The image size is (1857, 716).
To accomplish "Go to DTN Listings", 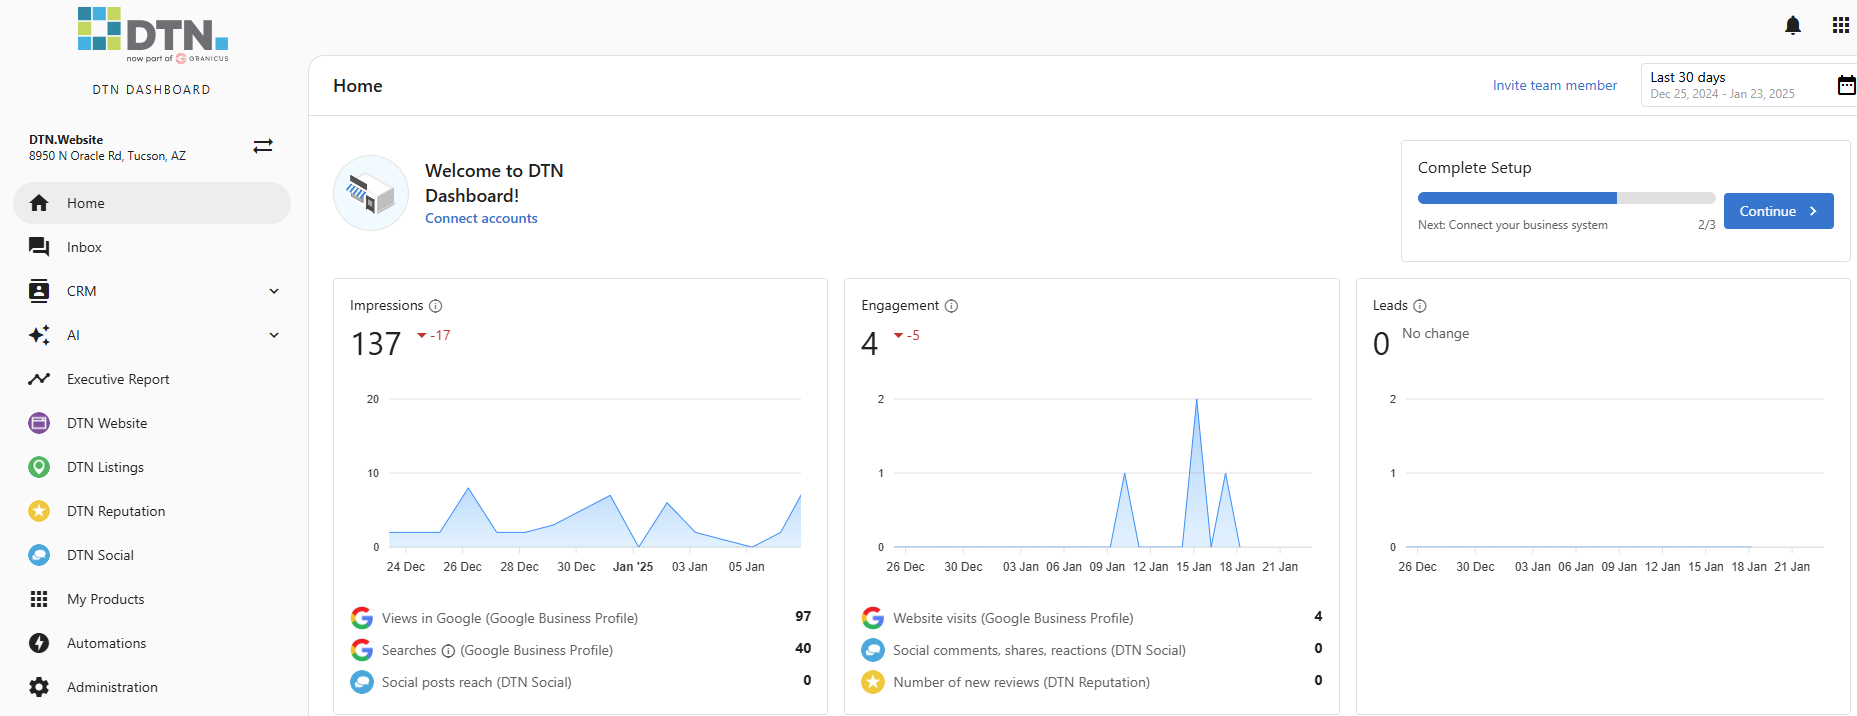I will (x=152, y=467).
